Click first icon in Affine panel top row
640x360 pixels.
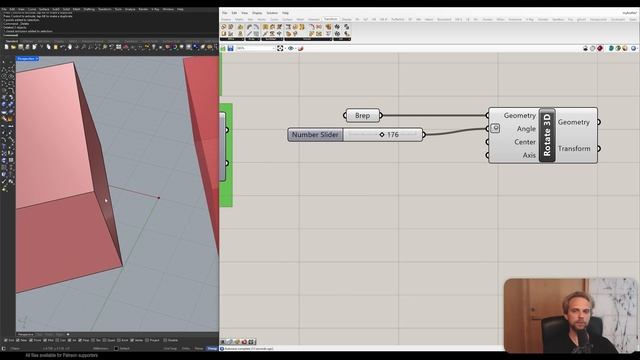pos(224,27)
